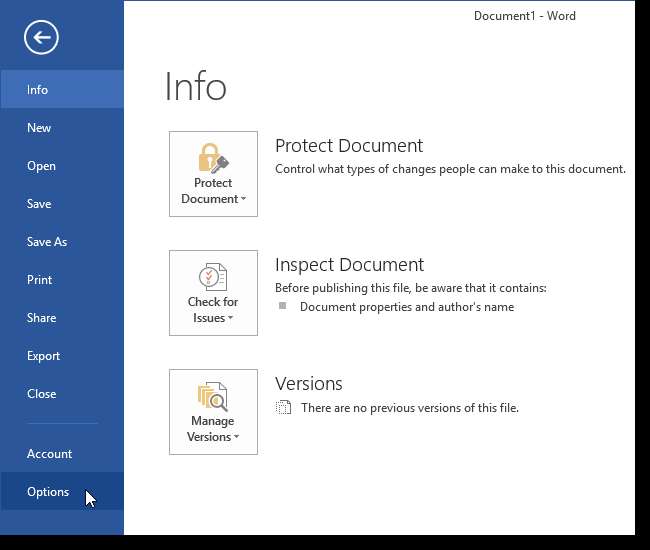Image resolution: width=650 pixels, height=550 pixels.
Task: Select the Info tab in sidebar
Action: click(x=38, y=90)
